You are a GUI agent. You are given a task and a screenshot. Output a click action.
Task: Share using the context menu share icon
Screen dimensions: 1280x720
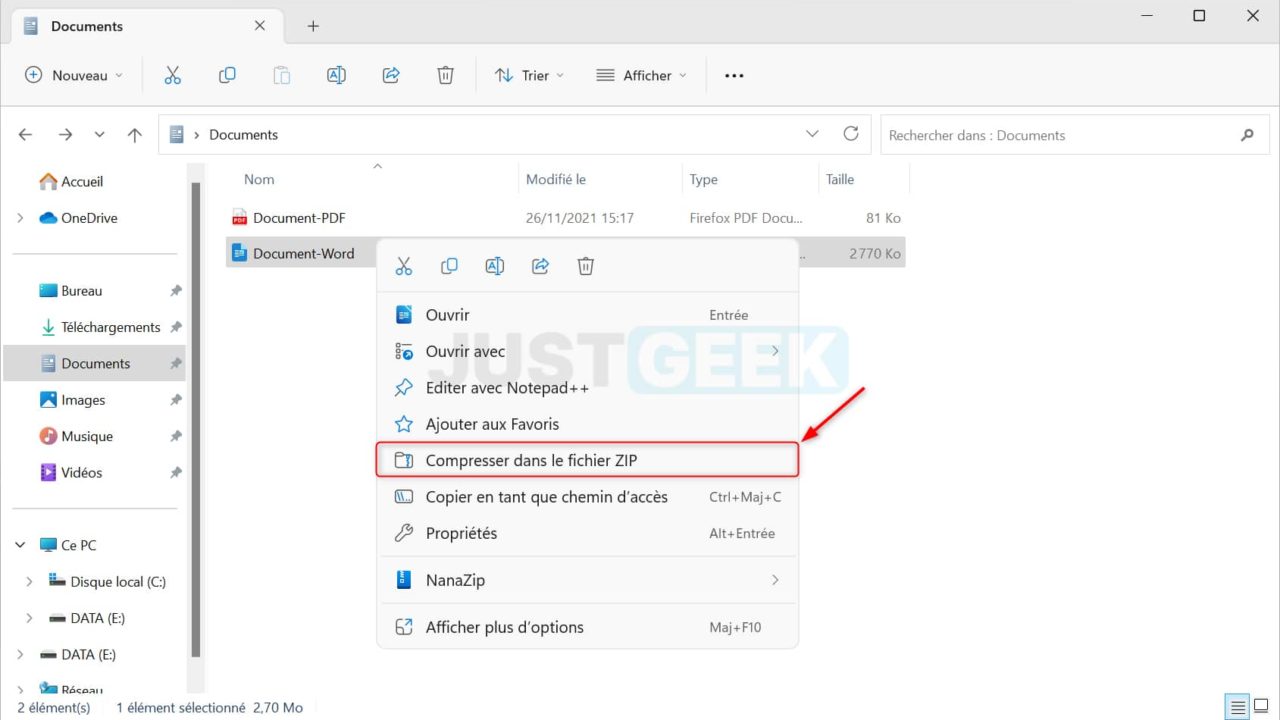click(540, 266)
